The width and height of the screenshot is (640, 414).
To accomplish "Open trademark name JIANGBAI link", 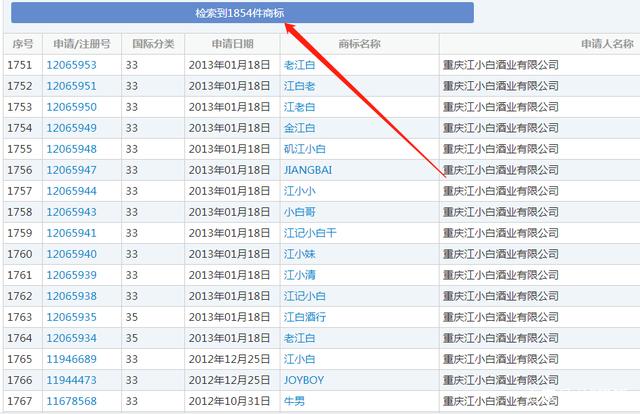I will pos(308,170).
